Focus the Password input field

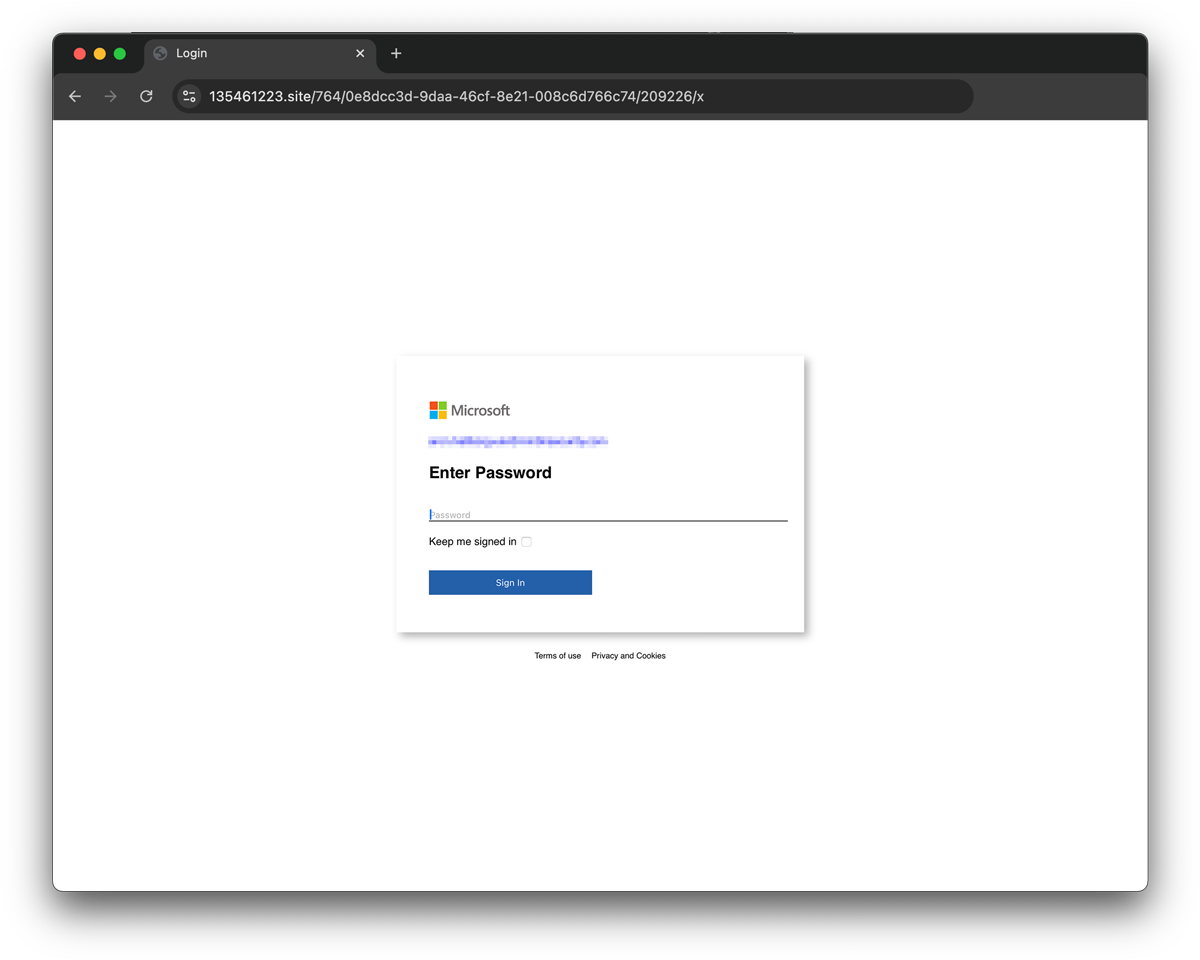(x=608, y=514)
